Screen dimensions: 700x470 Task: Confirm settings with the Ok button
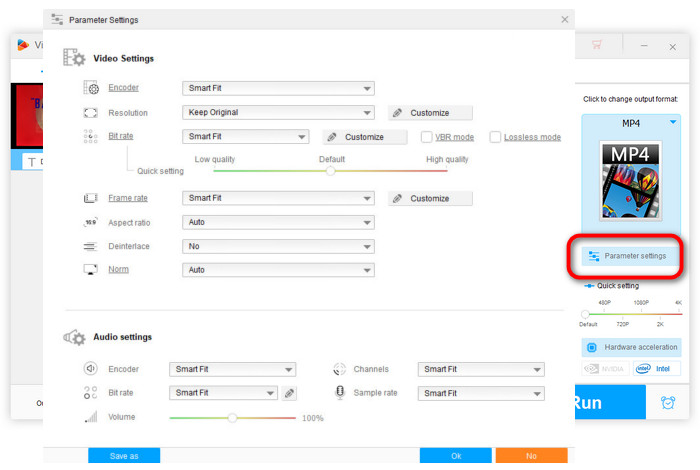click(x=456, y=456)
